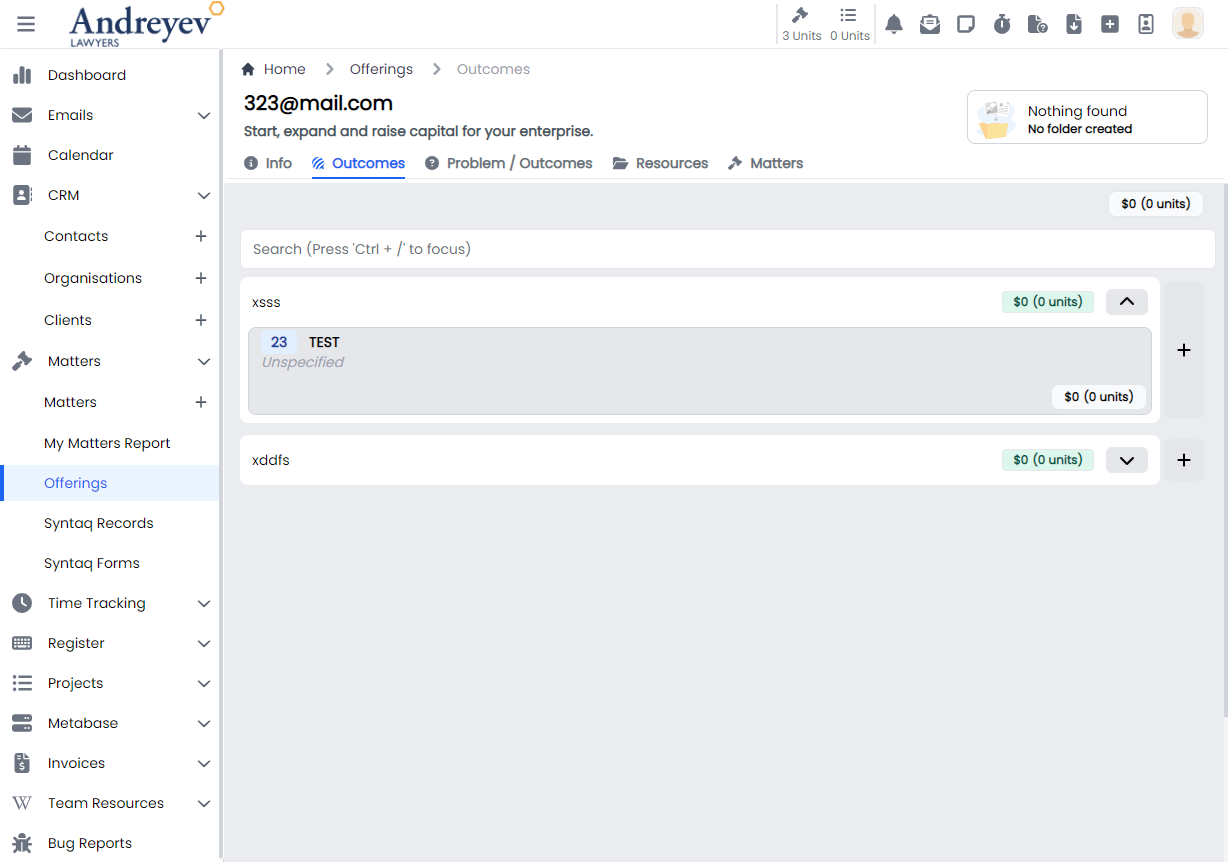Open the notifications bell
Image resolution: width=1228 pixels, height=862 pixels.
point(894,24)
